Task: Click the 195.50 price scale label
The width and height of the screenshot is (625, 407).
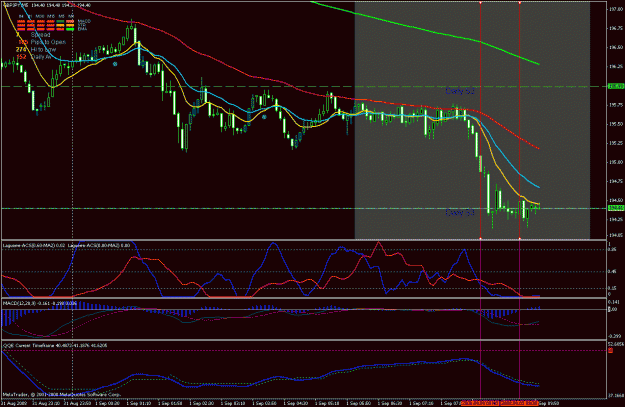Action: [x=616, y=124]
